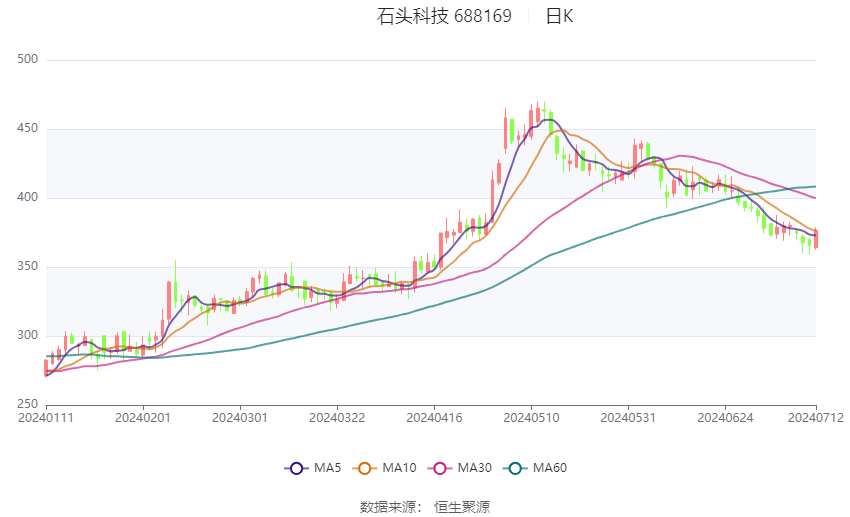The width and height of the screenshot is (850, 517).
Task: Click the 300 y-axis label
Action: coord(28,335)
